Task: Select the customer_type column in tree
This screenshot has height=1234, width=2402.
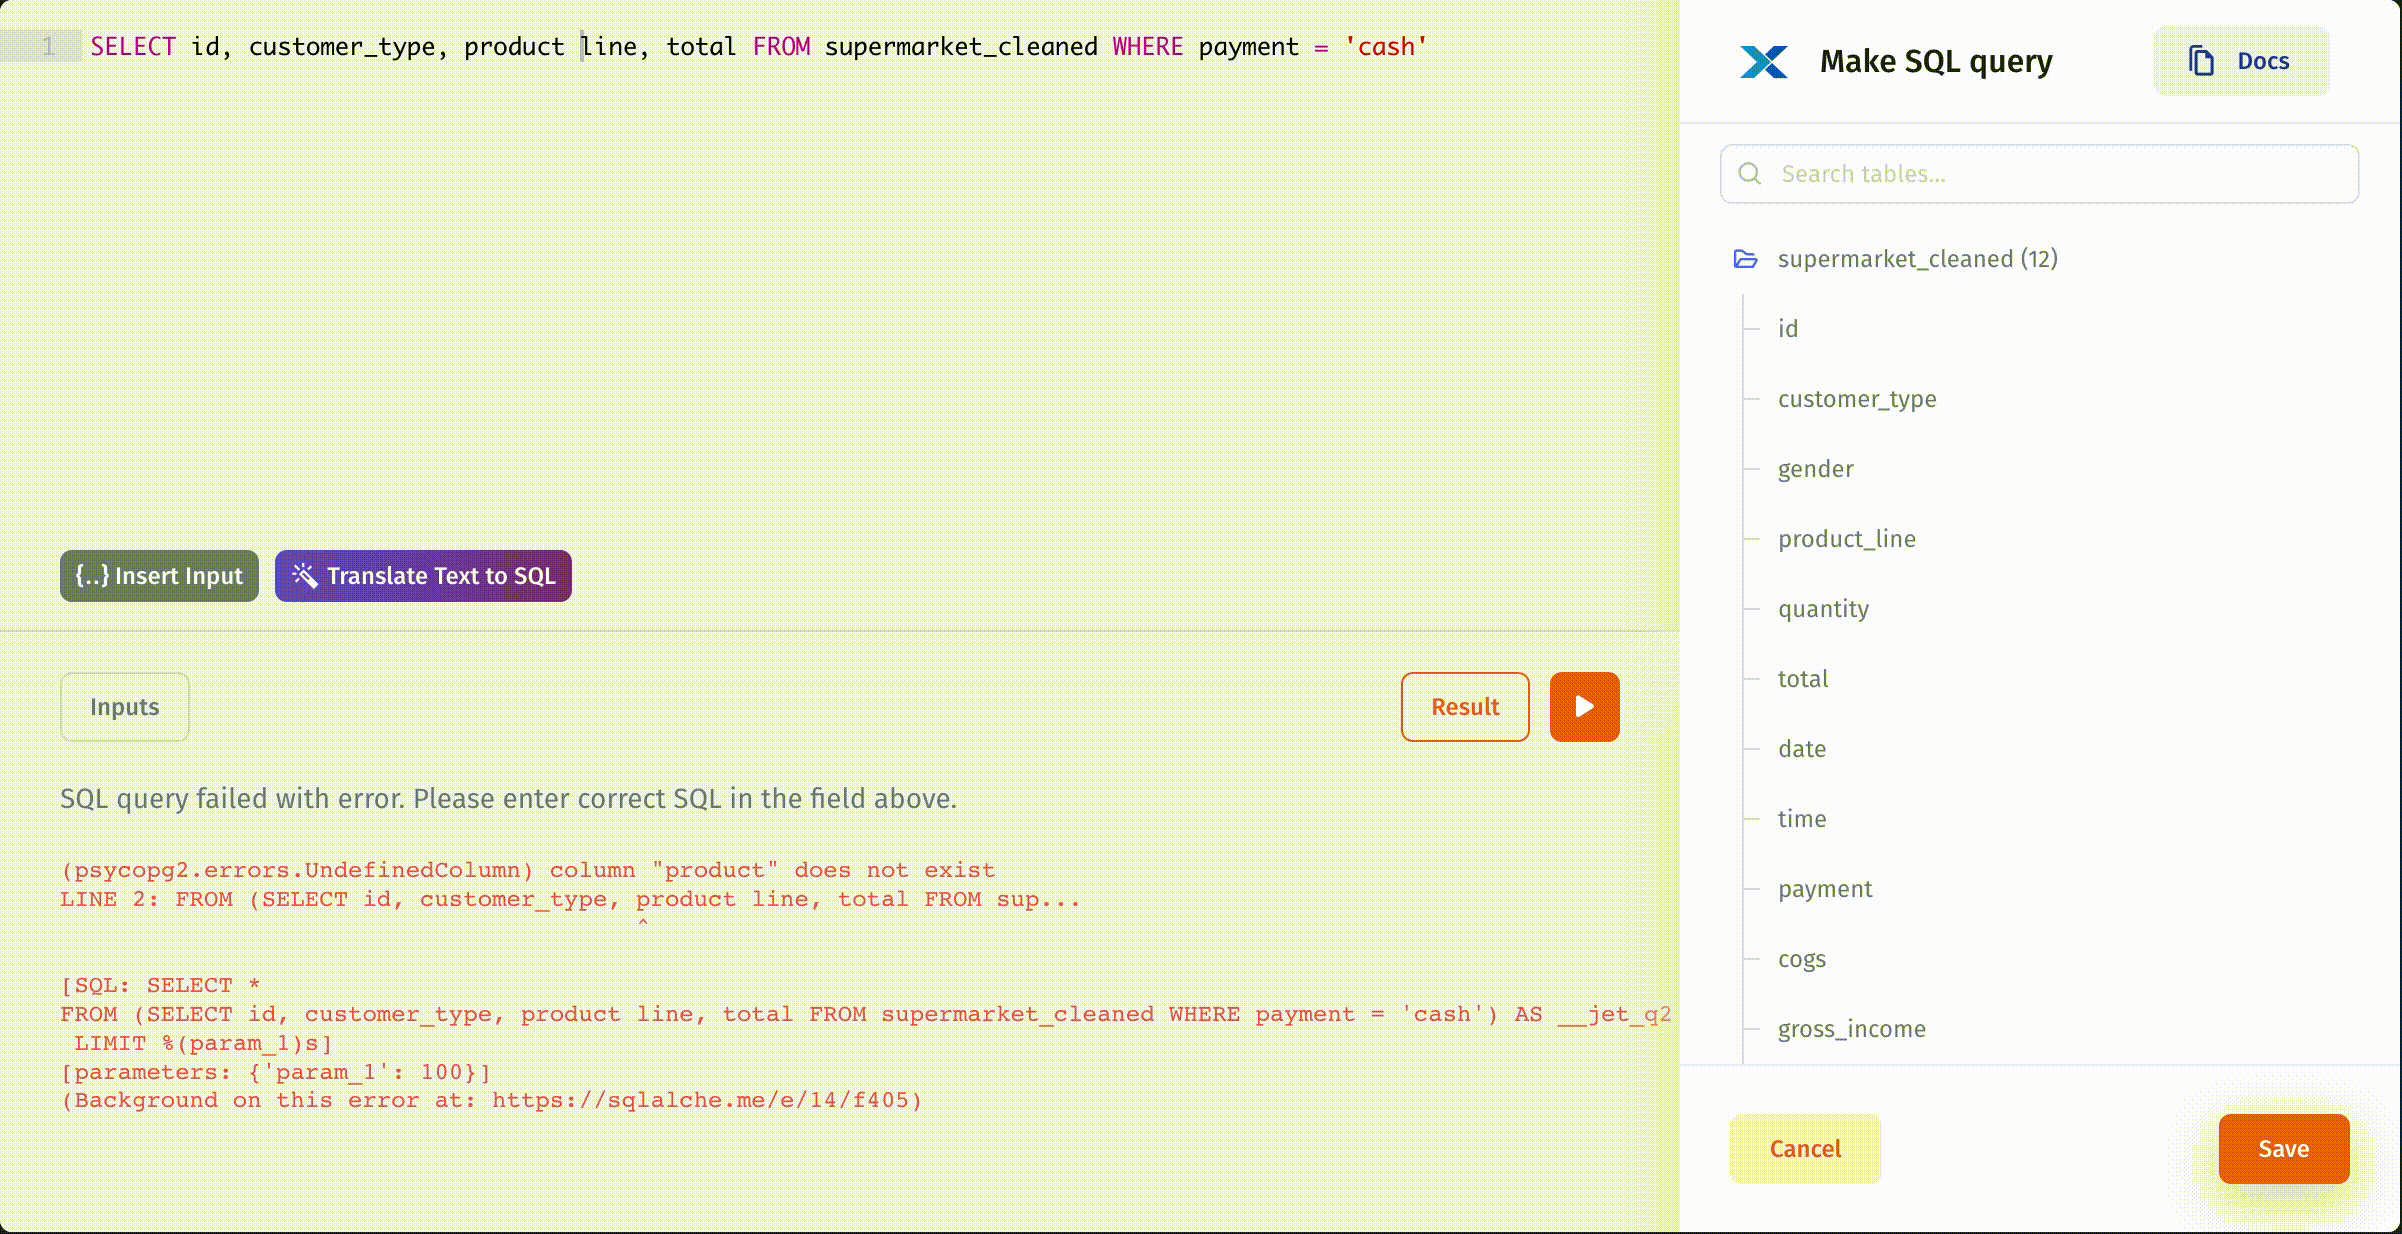Action: click(1856, 399)
